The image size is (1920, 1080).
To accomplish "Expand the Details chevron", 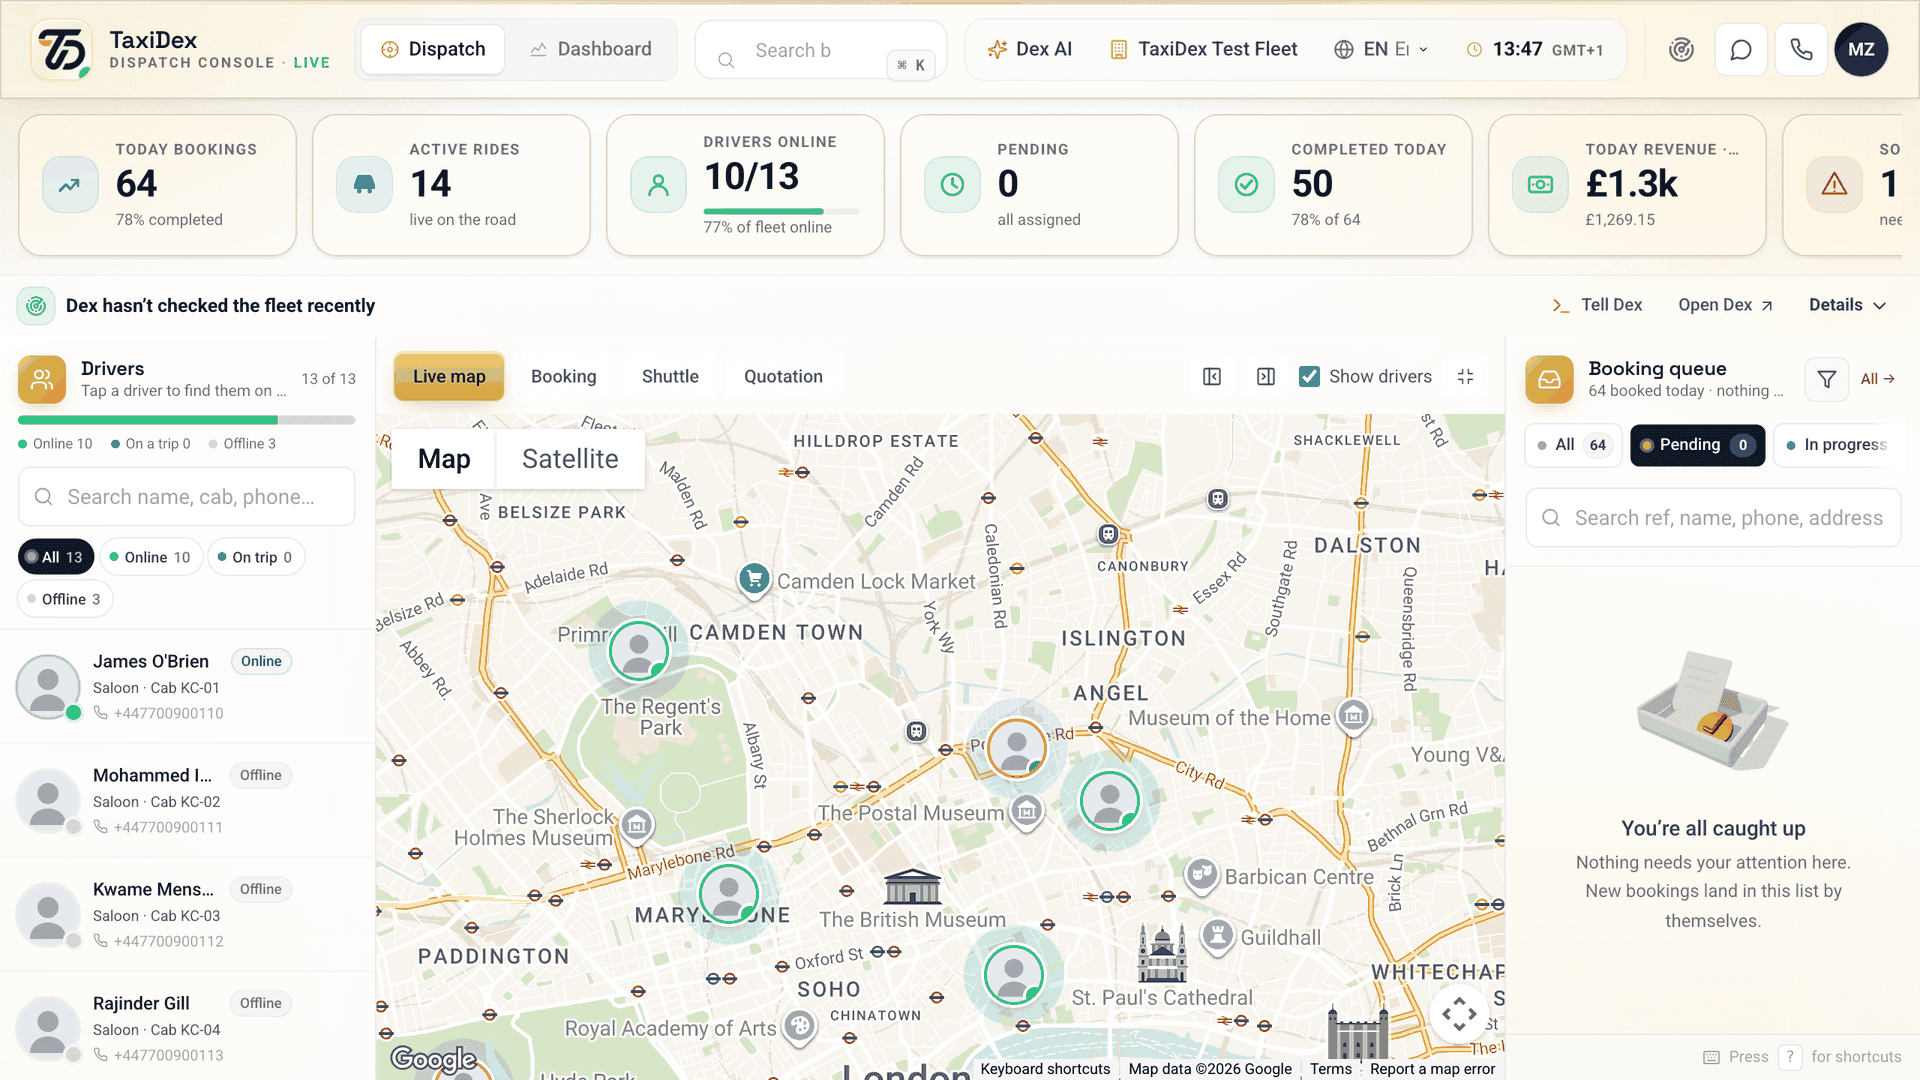I will pyautogui.click(x=1880, y=306).
